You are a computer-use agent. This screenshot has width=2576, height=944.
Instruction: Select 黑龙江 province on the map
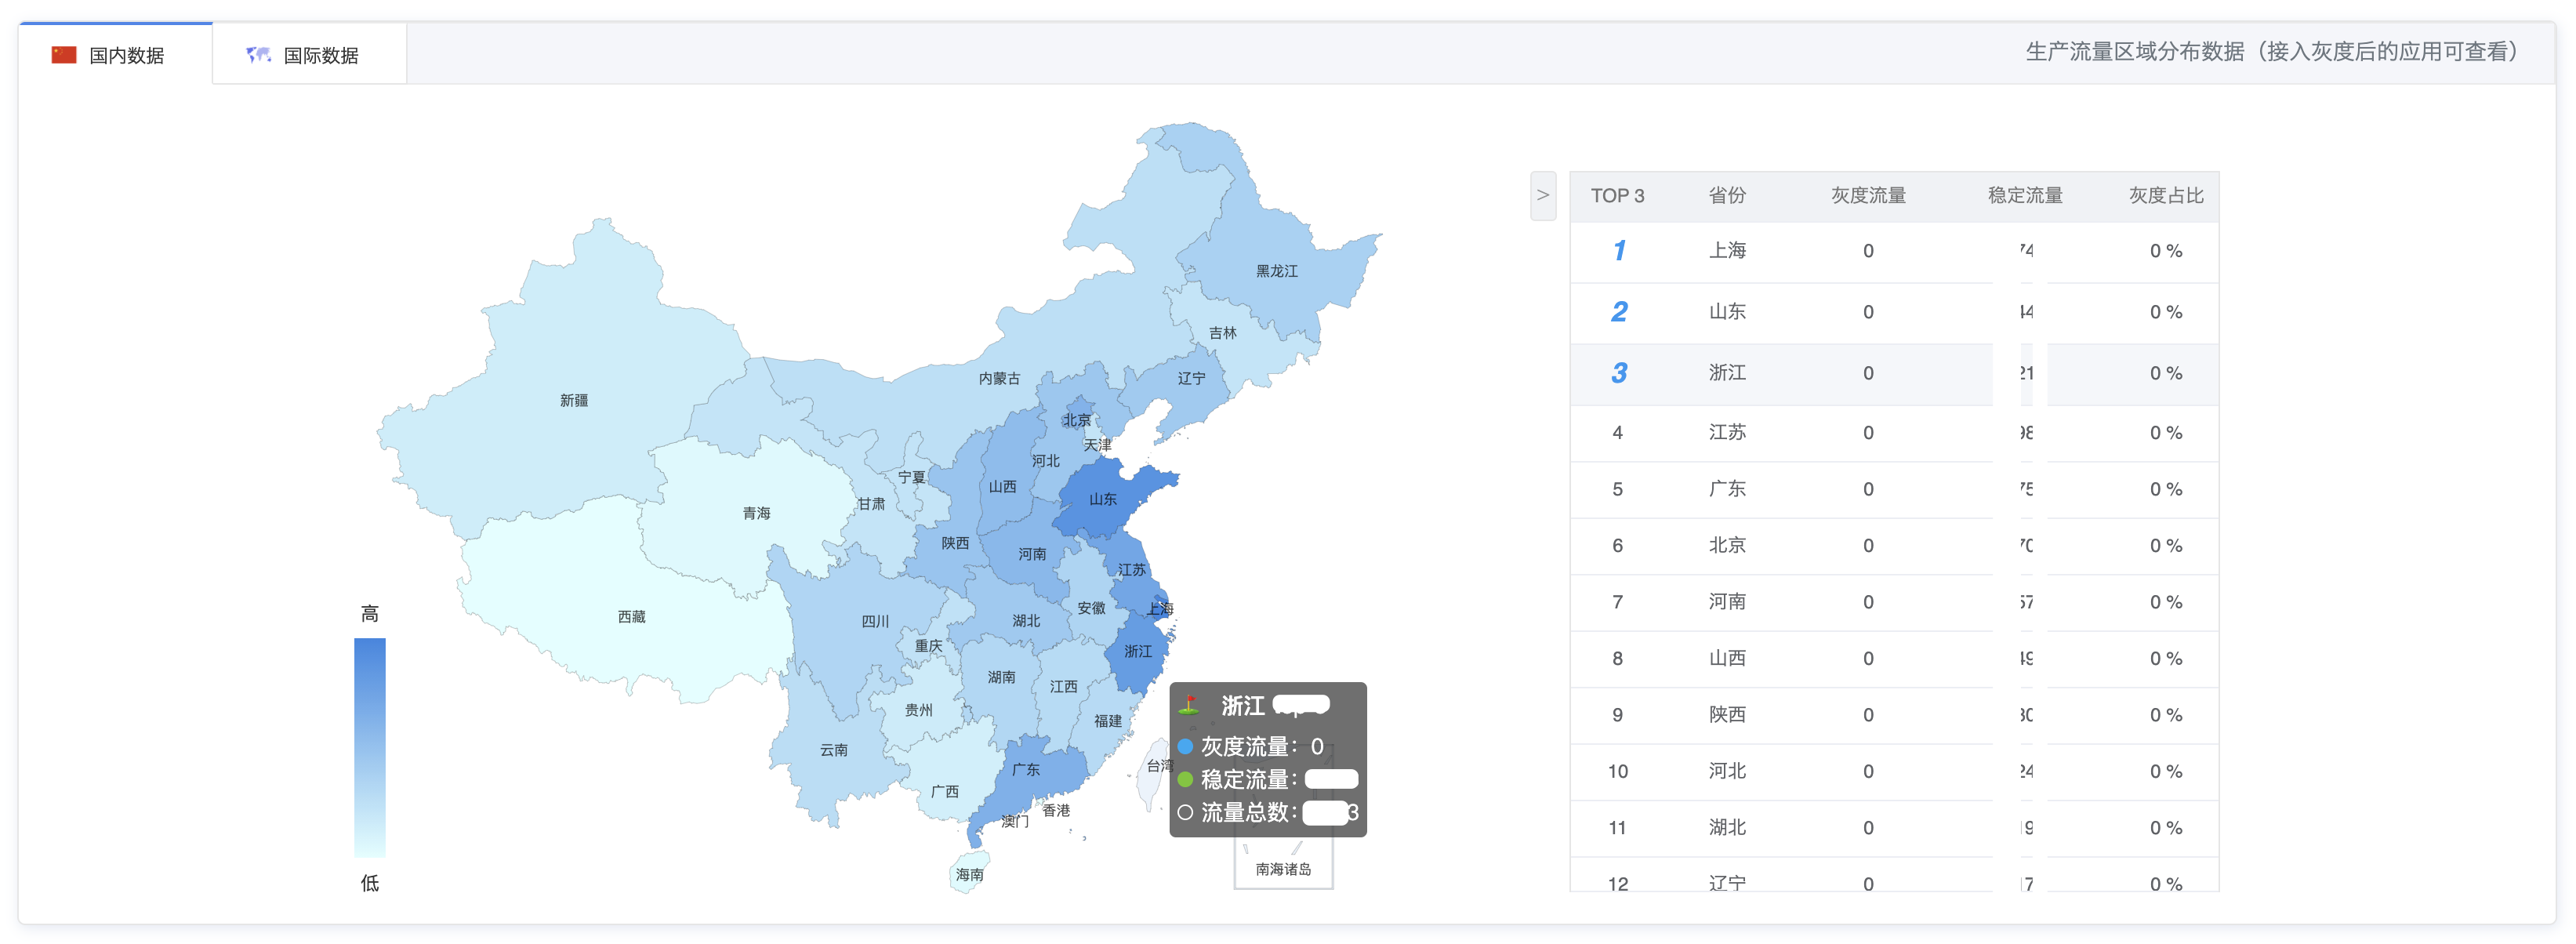1277,272
